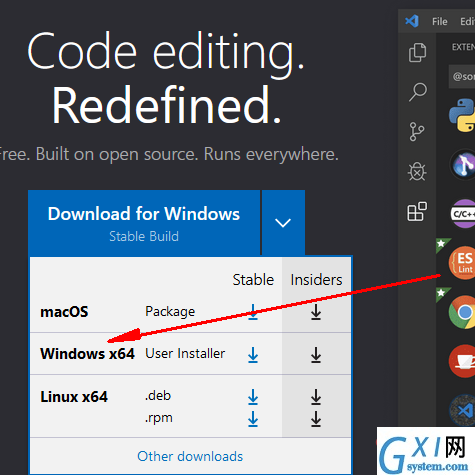
Task: Select the Chrome debugger extension icon
Action: (462, 312)
